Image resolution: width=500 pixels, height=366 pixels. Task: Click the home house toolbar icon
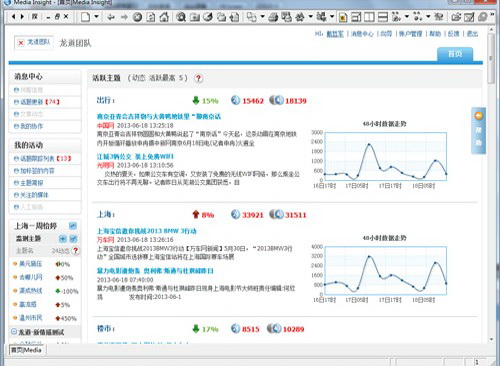pos(164,17)
